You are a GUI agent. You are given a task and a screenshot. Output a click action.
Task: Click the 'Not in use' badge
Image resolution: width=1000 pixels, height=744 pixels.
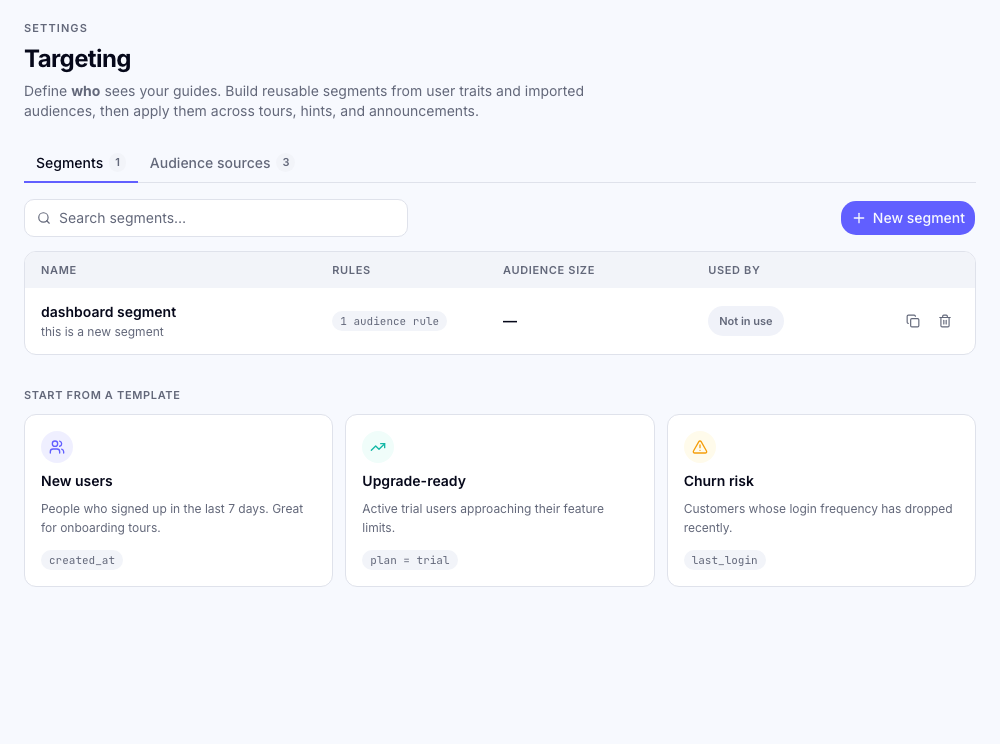click(746, 321)
